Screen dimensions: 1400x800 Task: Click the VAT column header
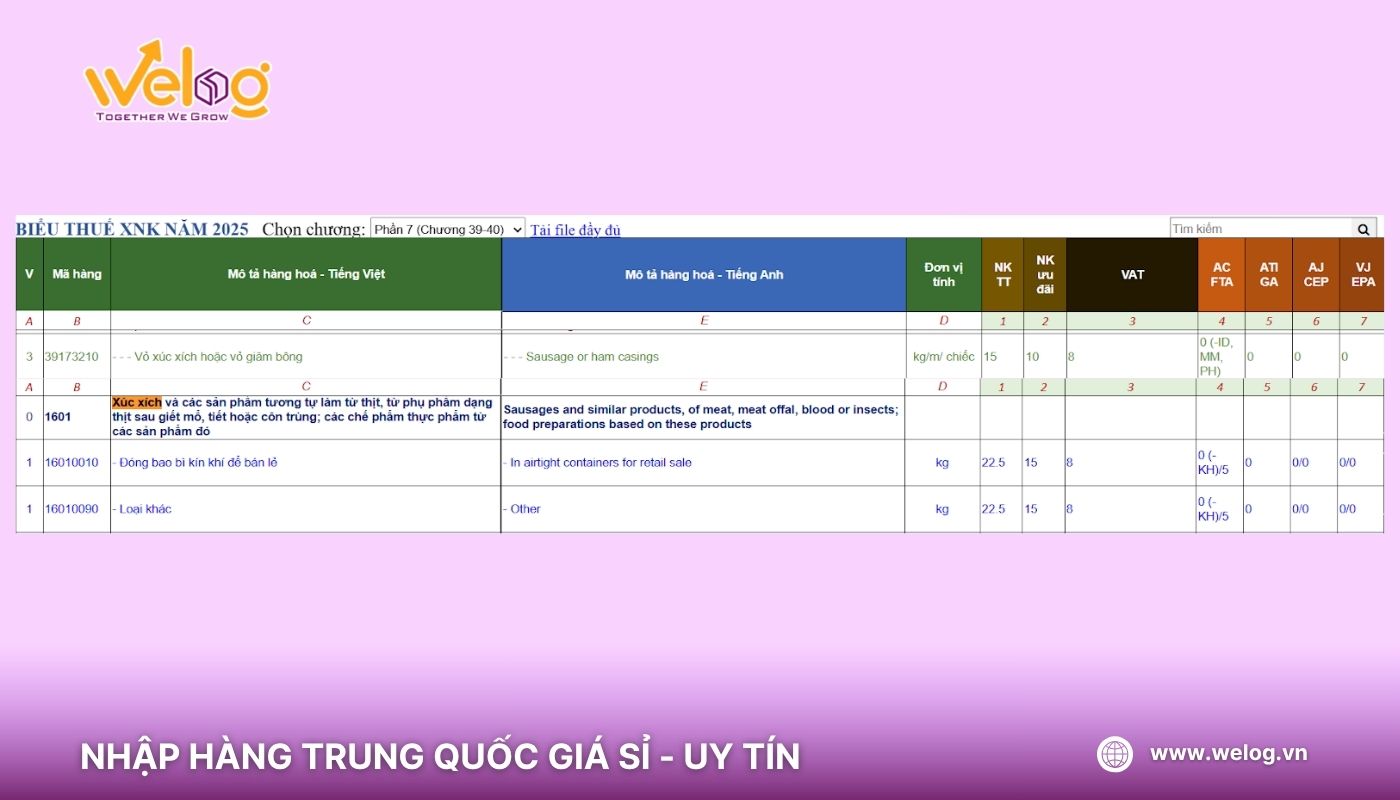[x=1132, y=274]
